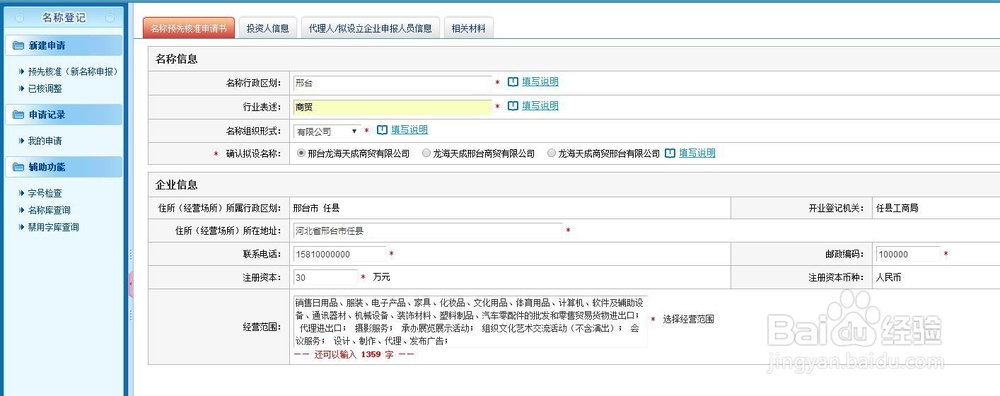The width and height of the screenshot is (1000, 396).
Task: Open 名称库查询 in sidebar
Action: [x=49, y=210]
